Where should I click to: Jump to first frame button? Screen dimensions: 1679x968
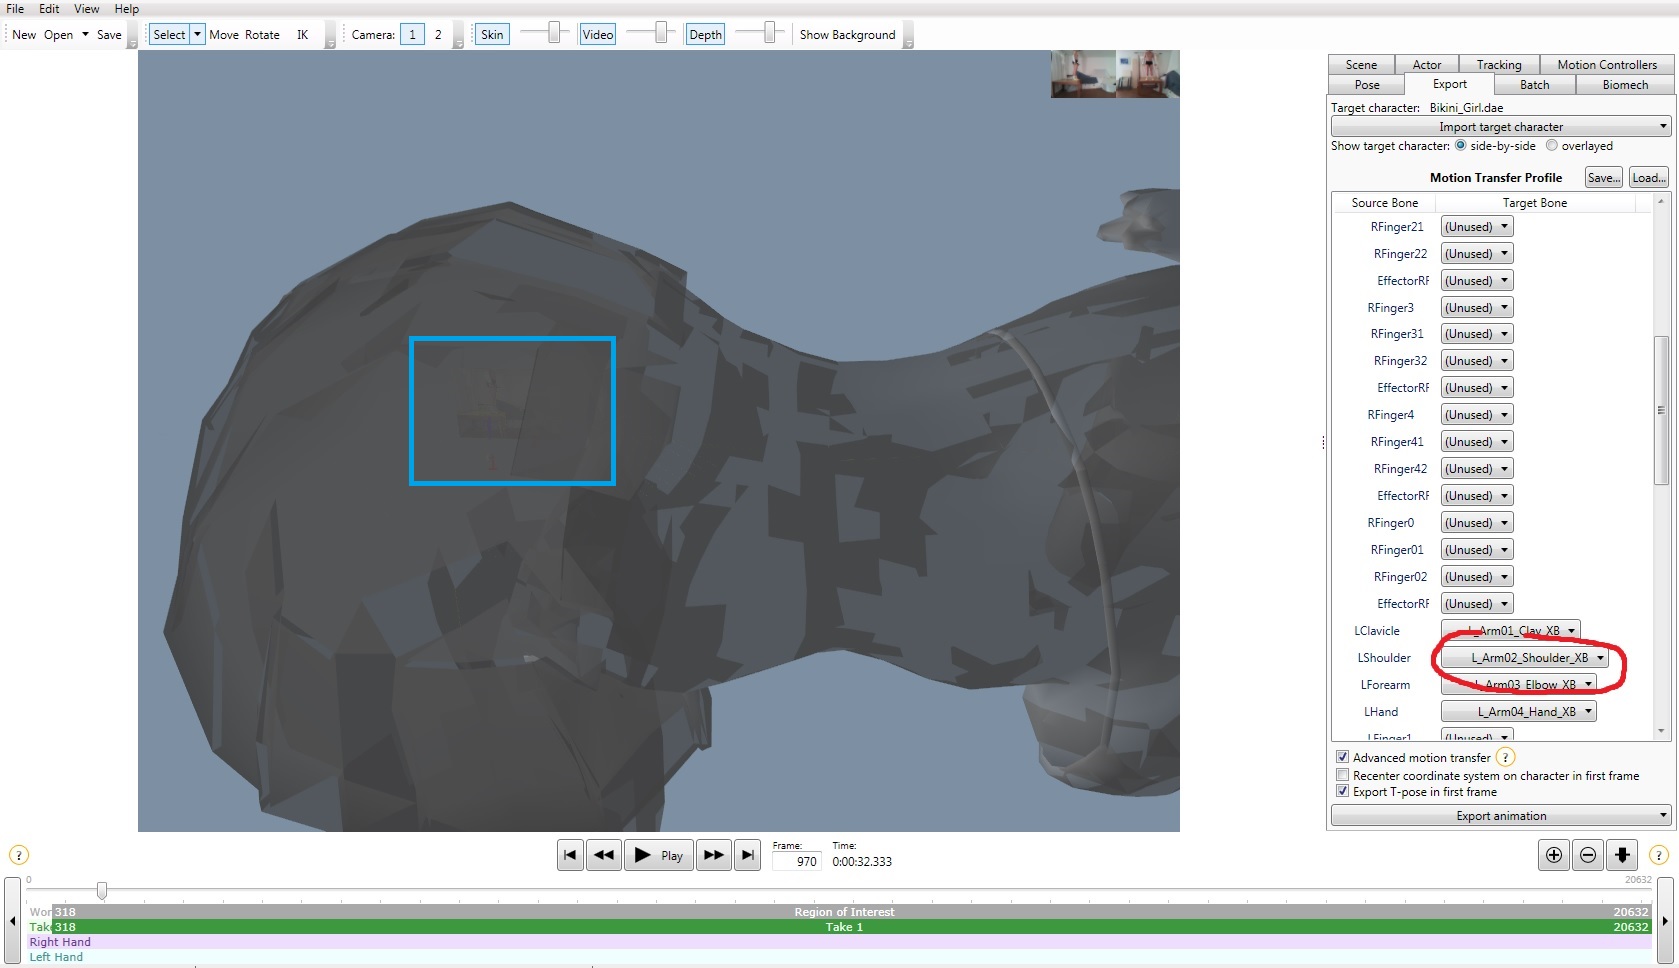[570, 855]
